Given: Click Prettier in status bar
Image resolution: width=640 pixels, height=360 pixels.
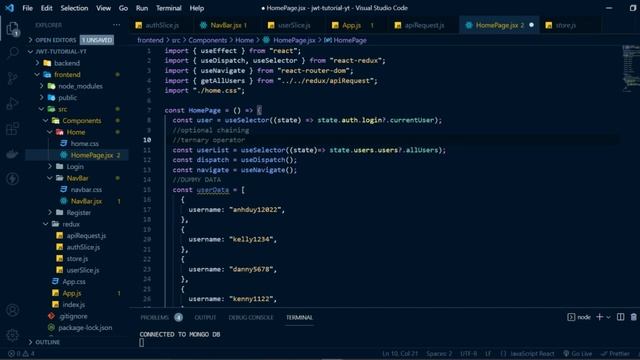Looking at the screenshot, I should coord(615,354).
